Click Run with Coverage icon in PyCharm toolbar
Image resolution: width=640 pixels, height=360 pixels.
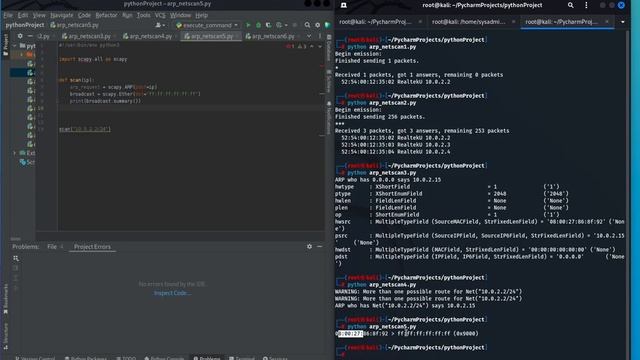pyautogui.click(x=268, y=25)
